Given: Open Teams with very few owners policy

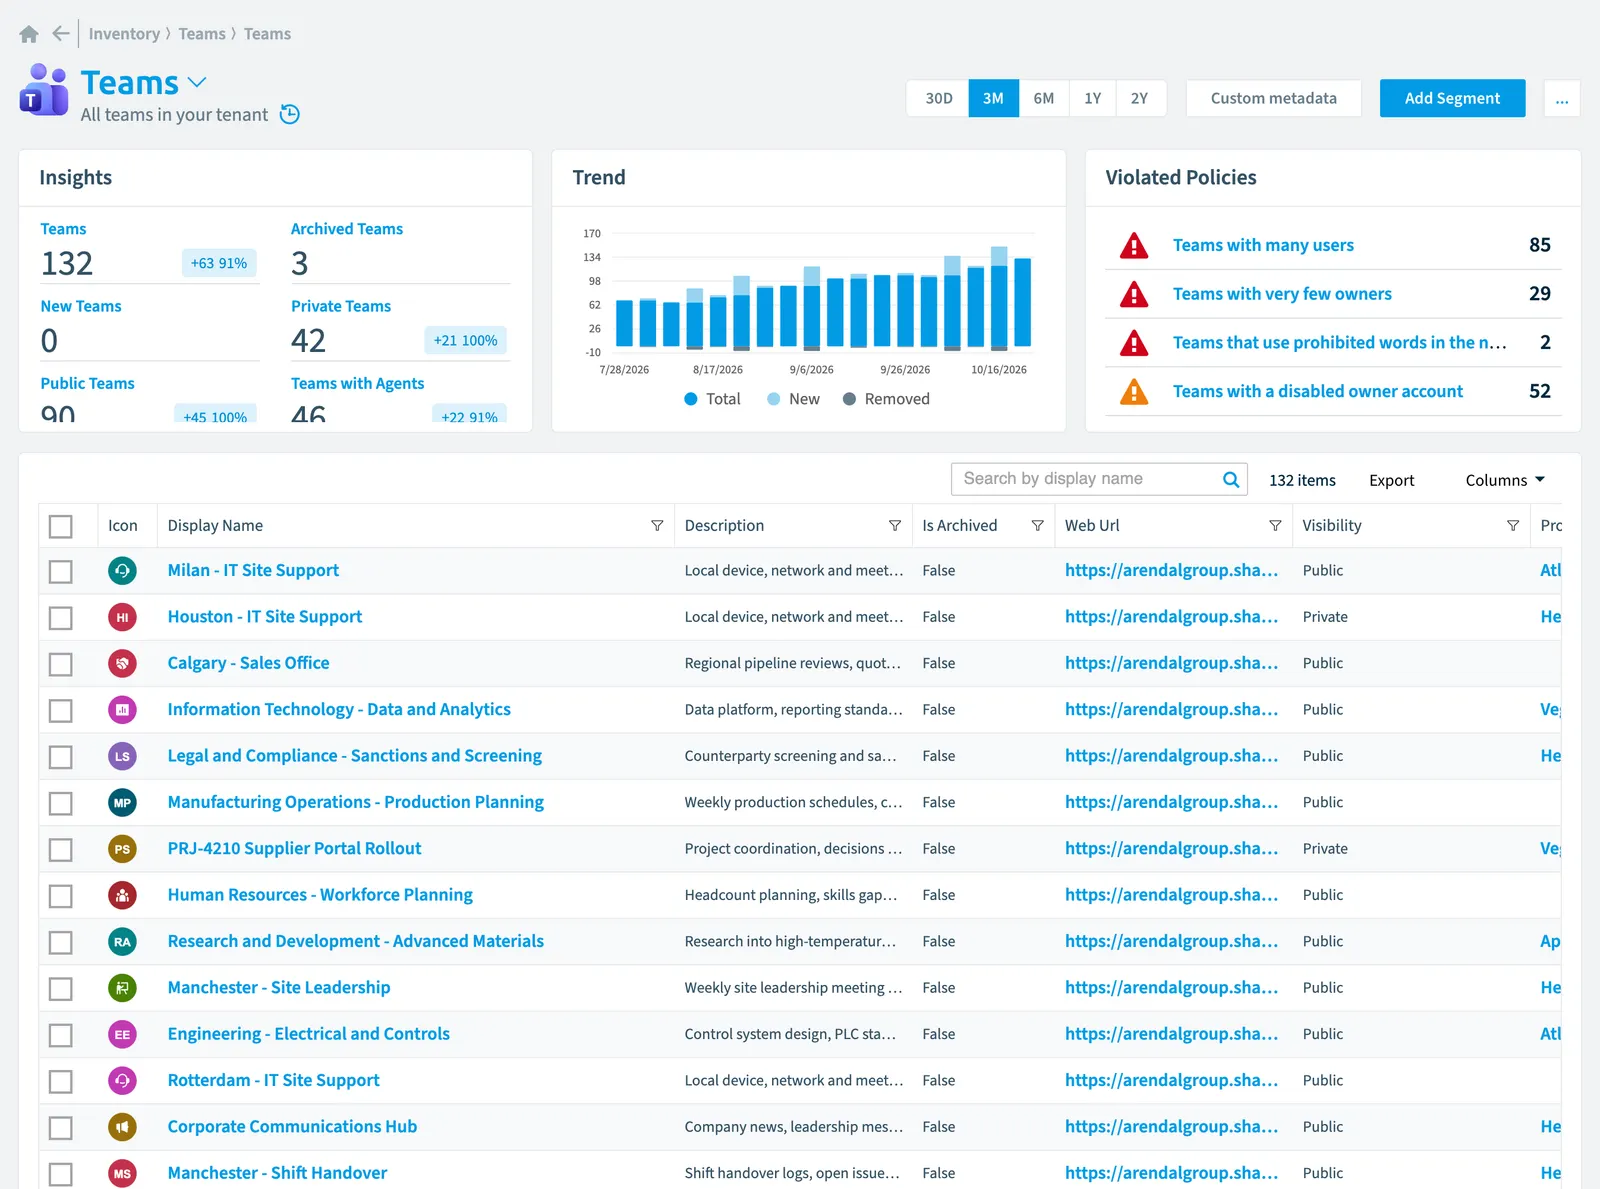Looking at the screenshot, I should click(x=1282, y=294).
